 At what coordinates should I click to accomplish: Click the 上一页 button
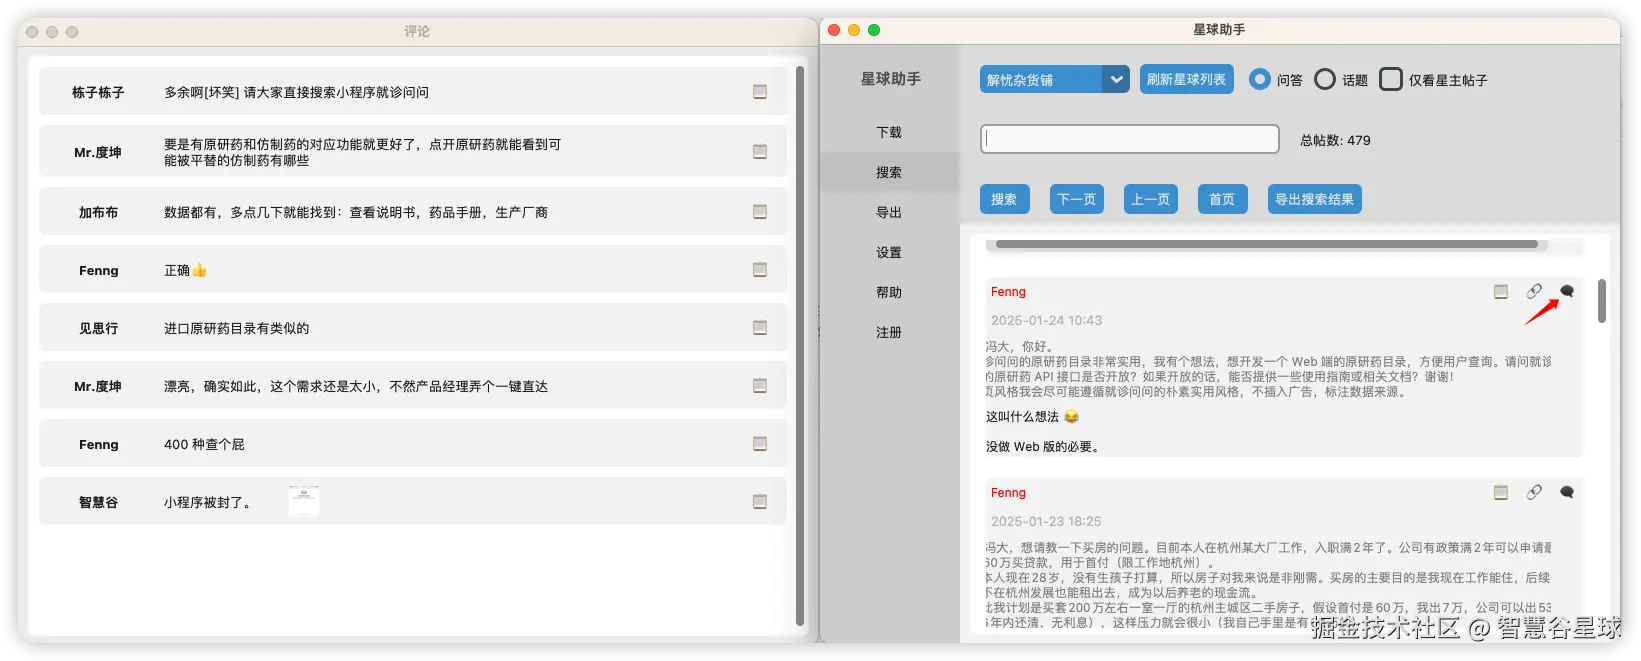tap(1151, 199)
